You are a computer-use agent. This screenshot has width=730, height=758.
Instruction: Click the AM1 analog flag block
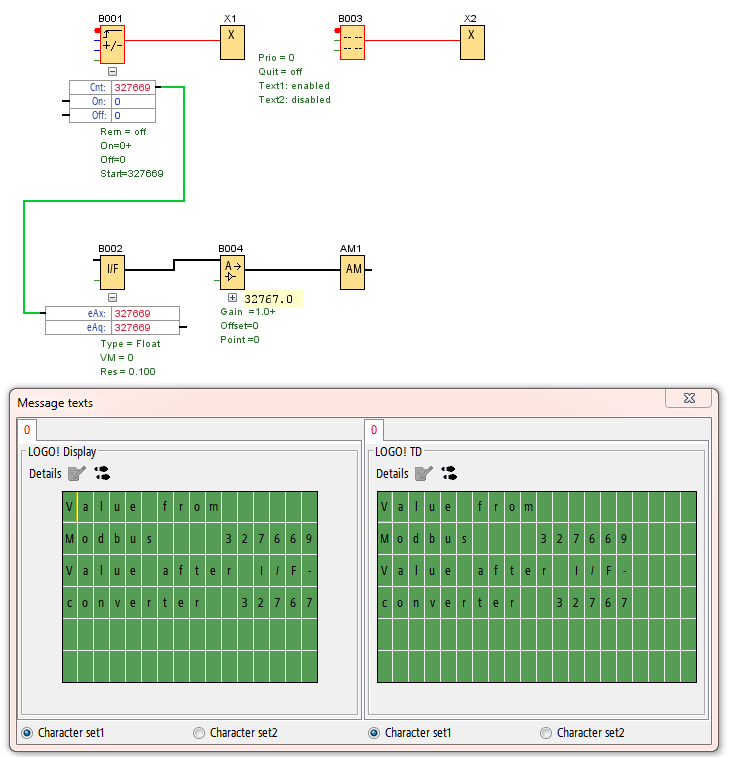[x=353, y=270]
